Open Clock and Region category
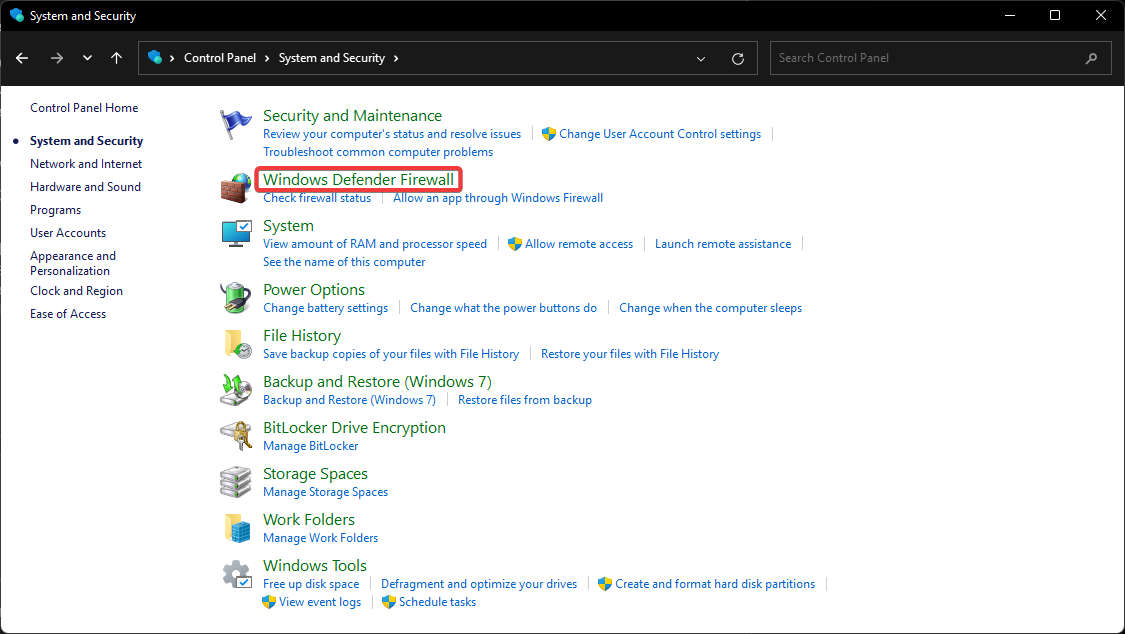 [x=76, y=290]
